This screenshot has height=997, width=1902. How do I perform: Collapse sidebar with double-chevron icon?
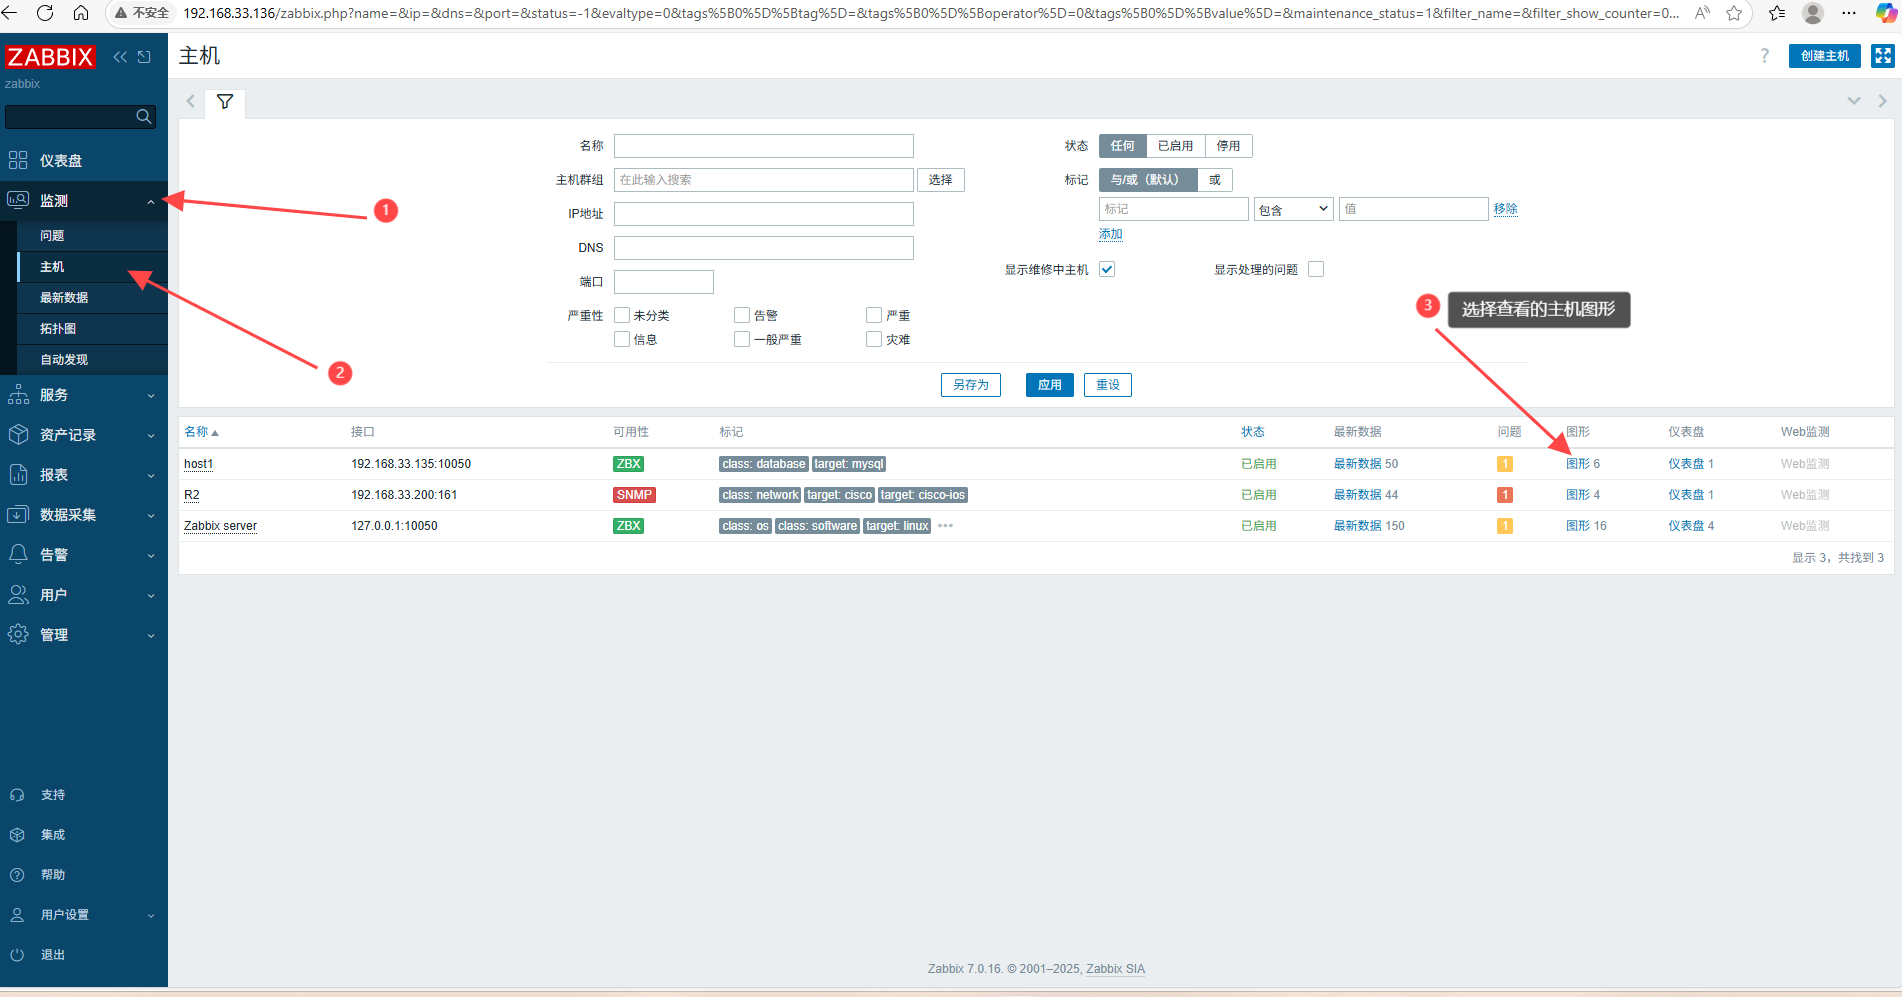click(120, 57)
